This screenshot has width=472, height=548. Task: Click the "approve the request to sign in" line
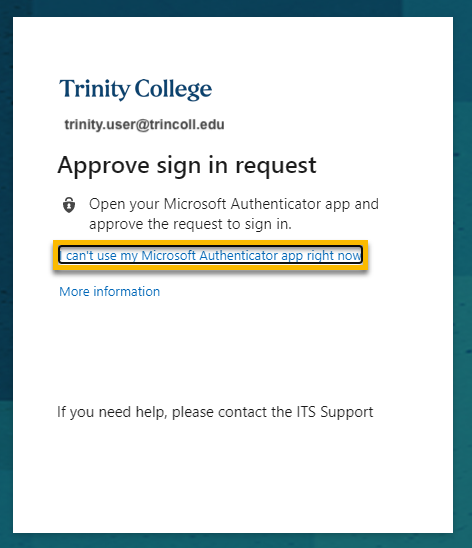click(190, 224)
